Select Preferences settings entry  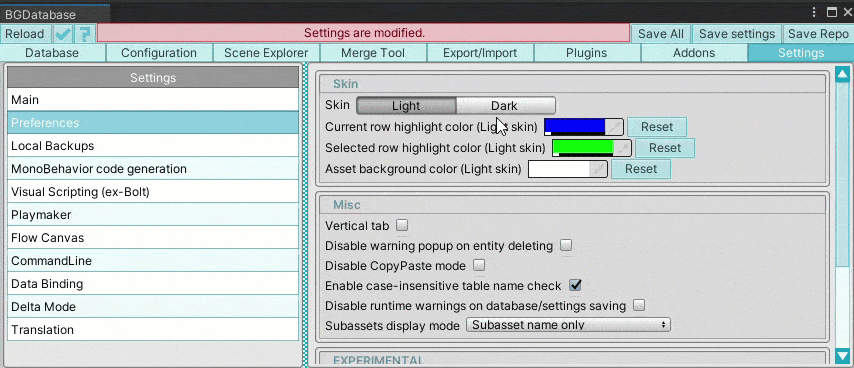pyautogui.click(x=153, y=123)
